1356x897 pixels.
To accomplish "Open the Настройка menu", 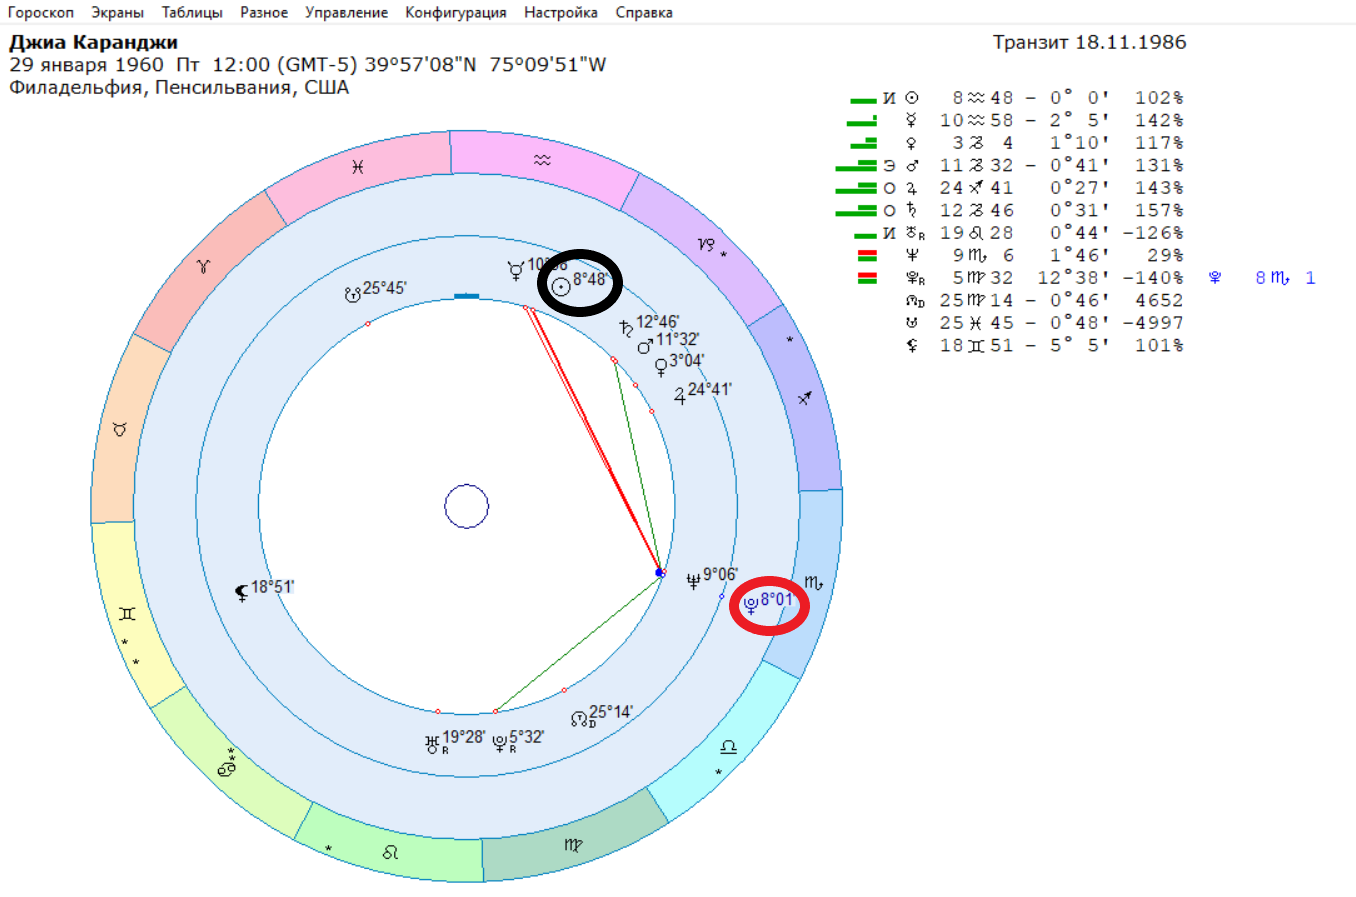I will pos(561,13).
